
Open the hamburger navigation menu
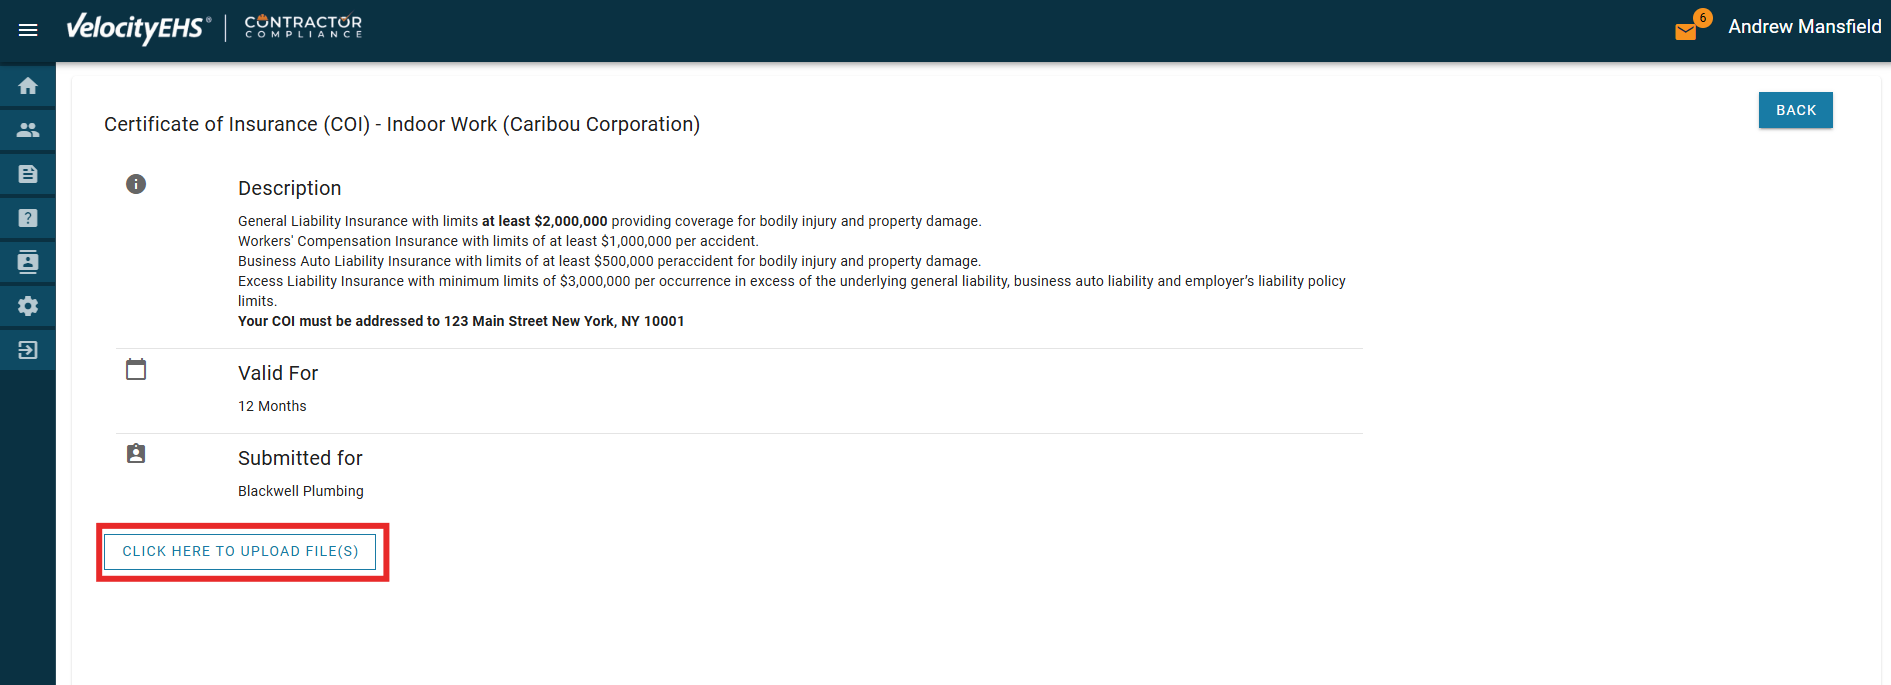pyautogui.click(x=28, y=30)
